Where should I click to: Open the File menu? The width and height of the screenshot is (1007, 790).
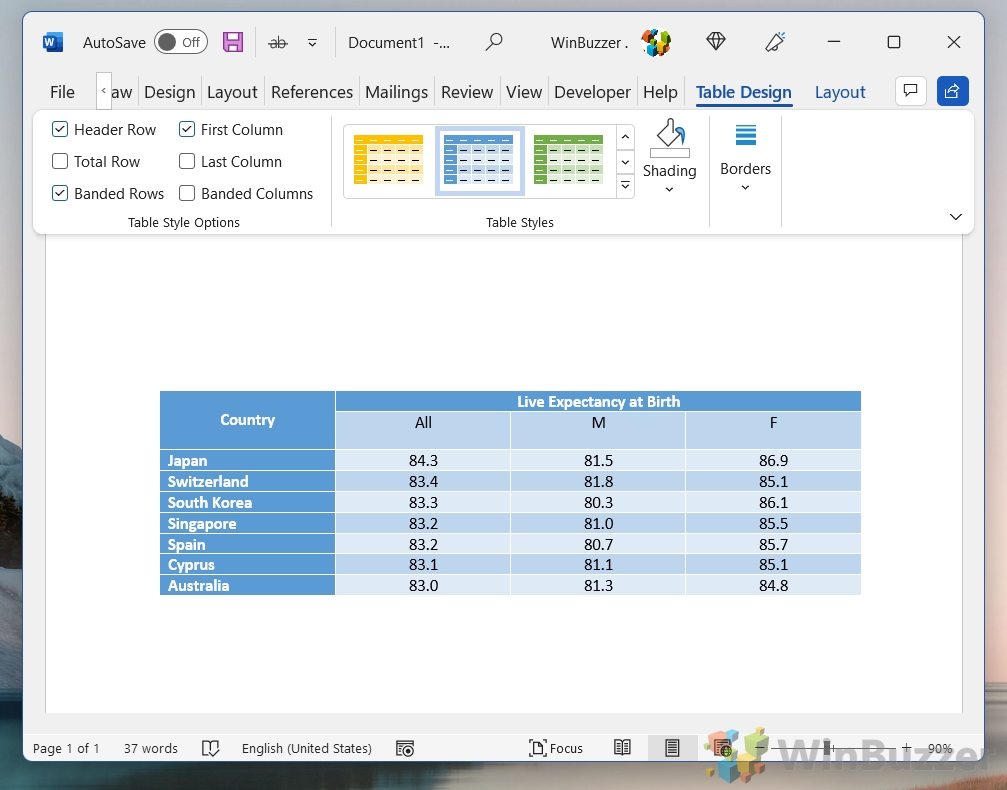[62, 92]
